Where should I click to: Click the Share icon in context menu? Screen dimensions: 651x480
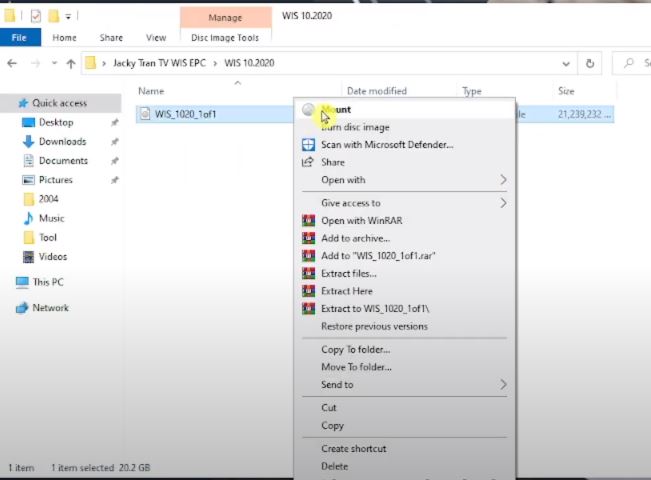(308, 162)
